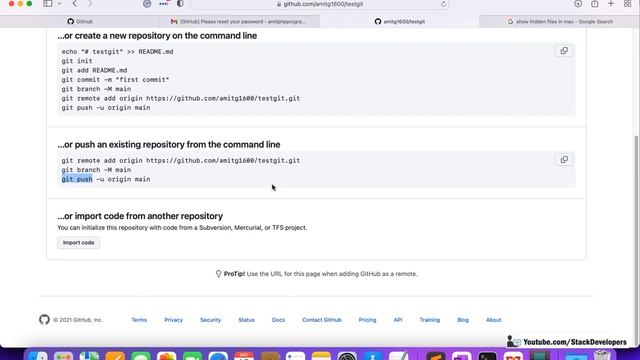Click the 'git init' code line
The image size is (640, 360).
pos(77,61)
